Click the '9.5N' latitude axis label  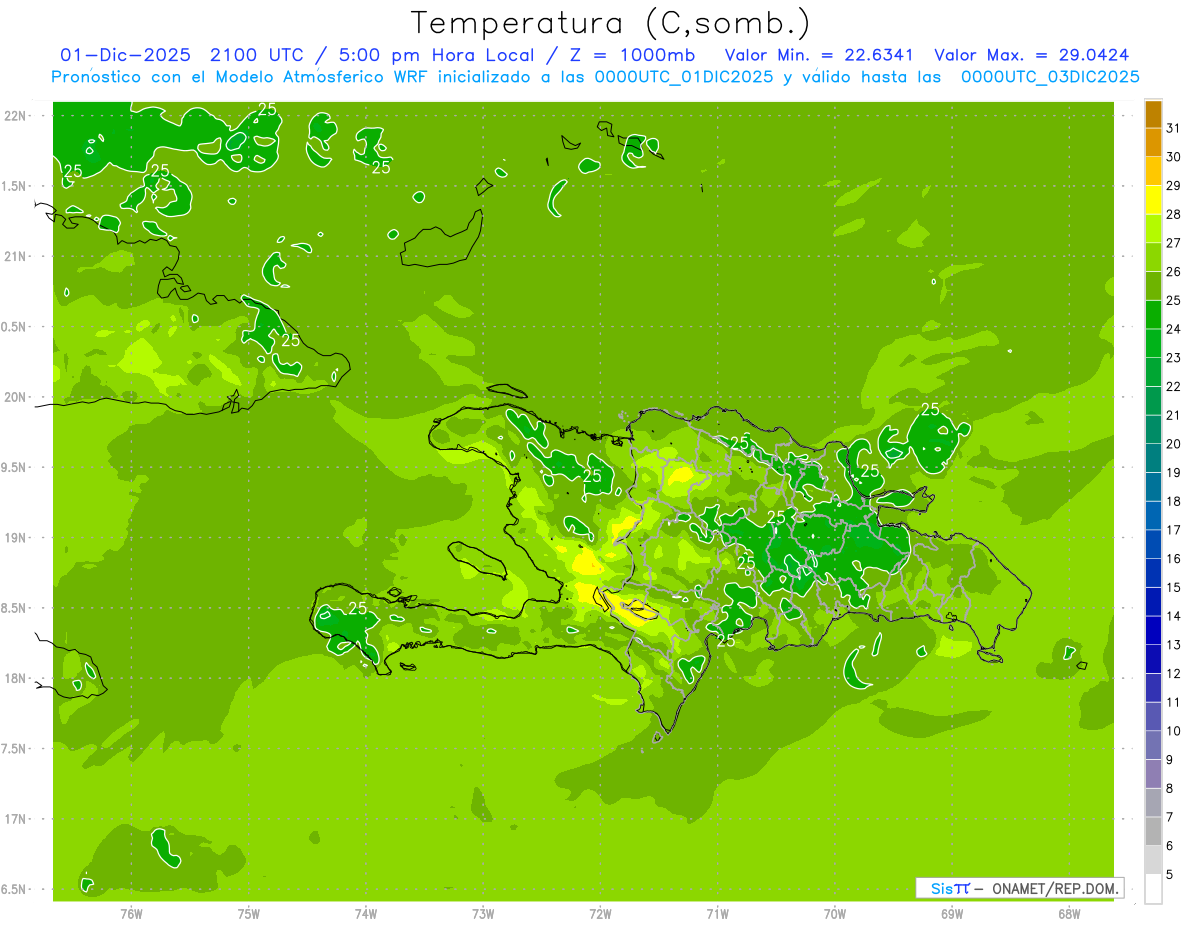coord(15,468)
